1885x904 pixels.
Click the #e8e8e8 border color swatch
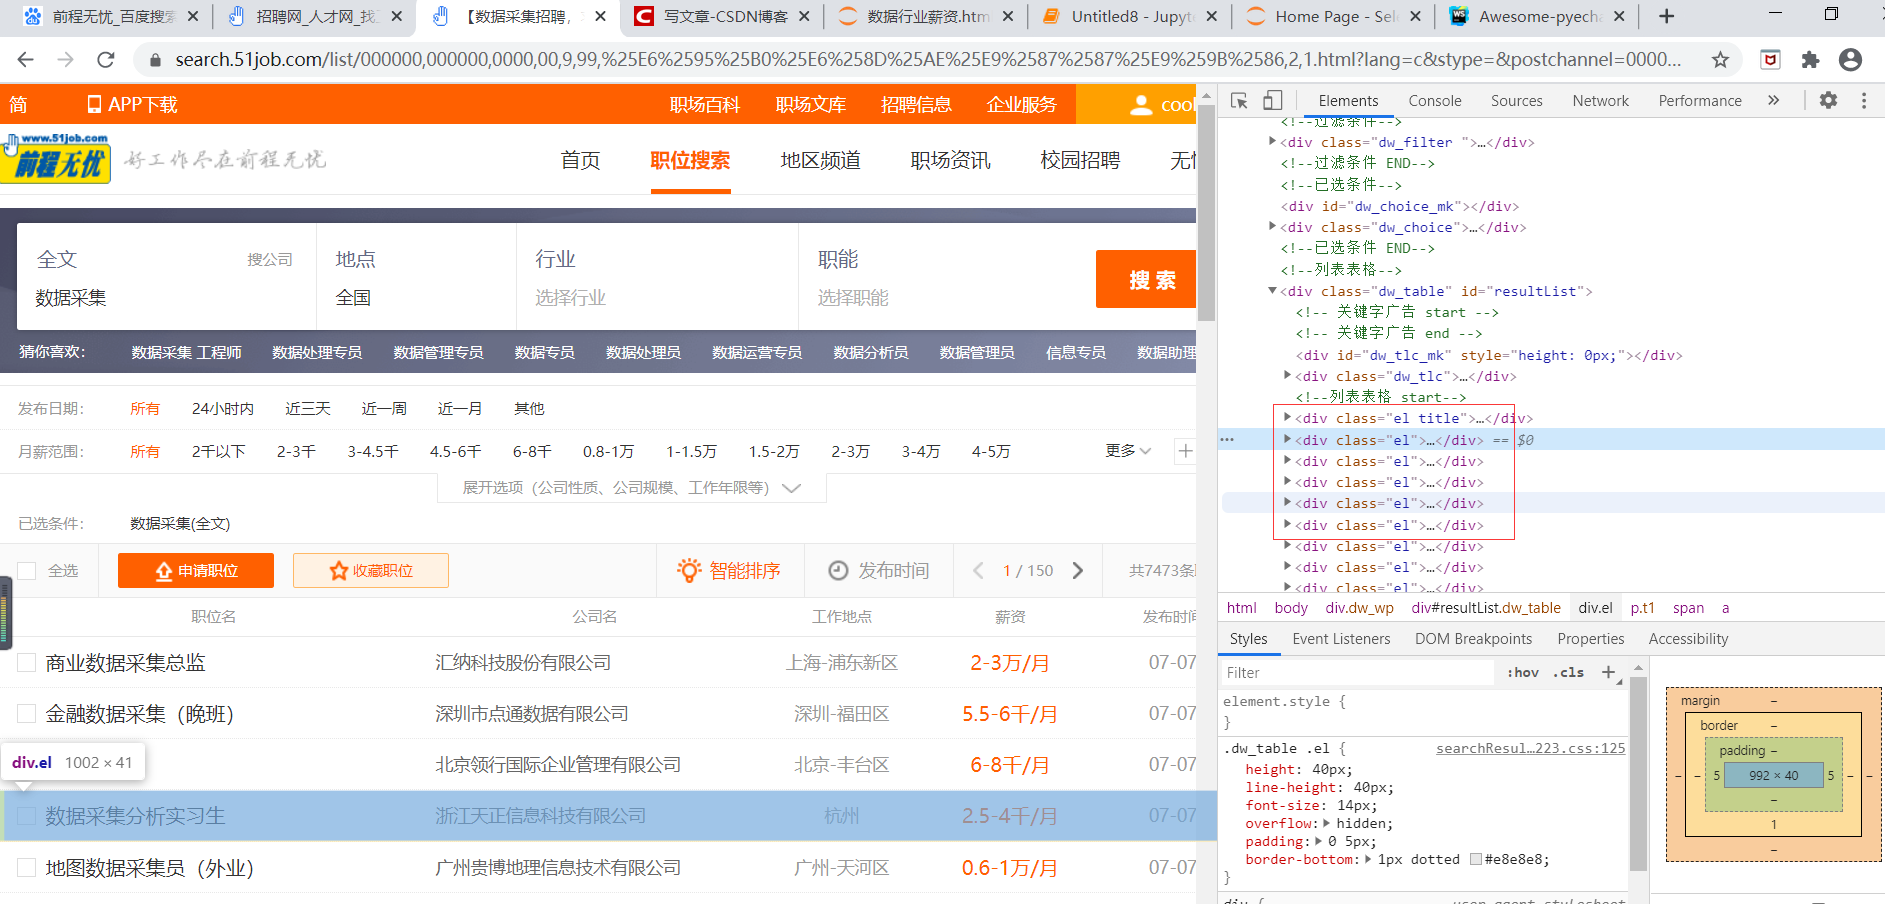(1475, 859)
